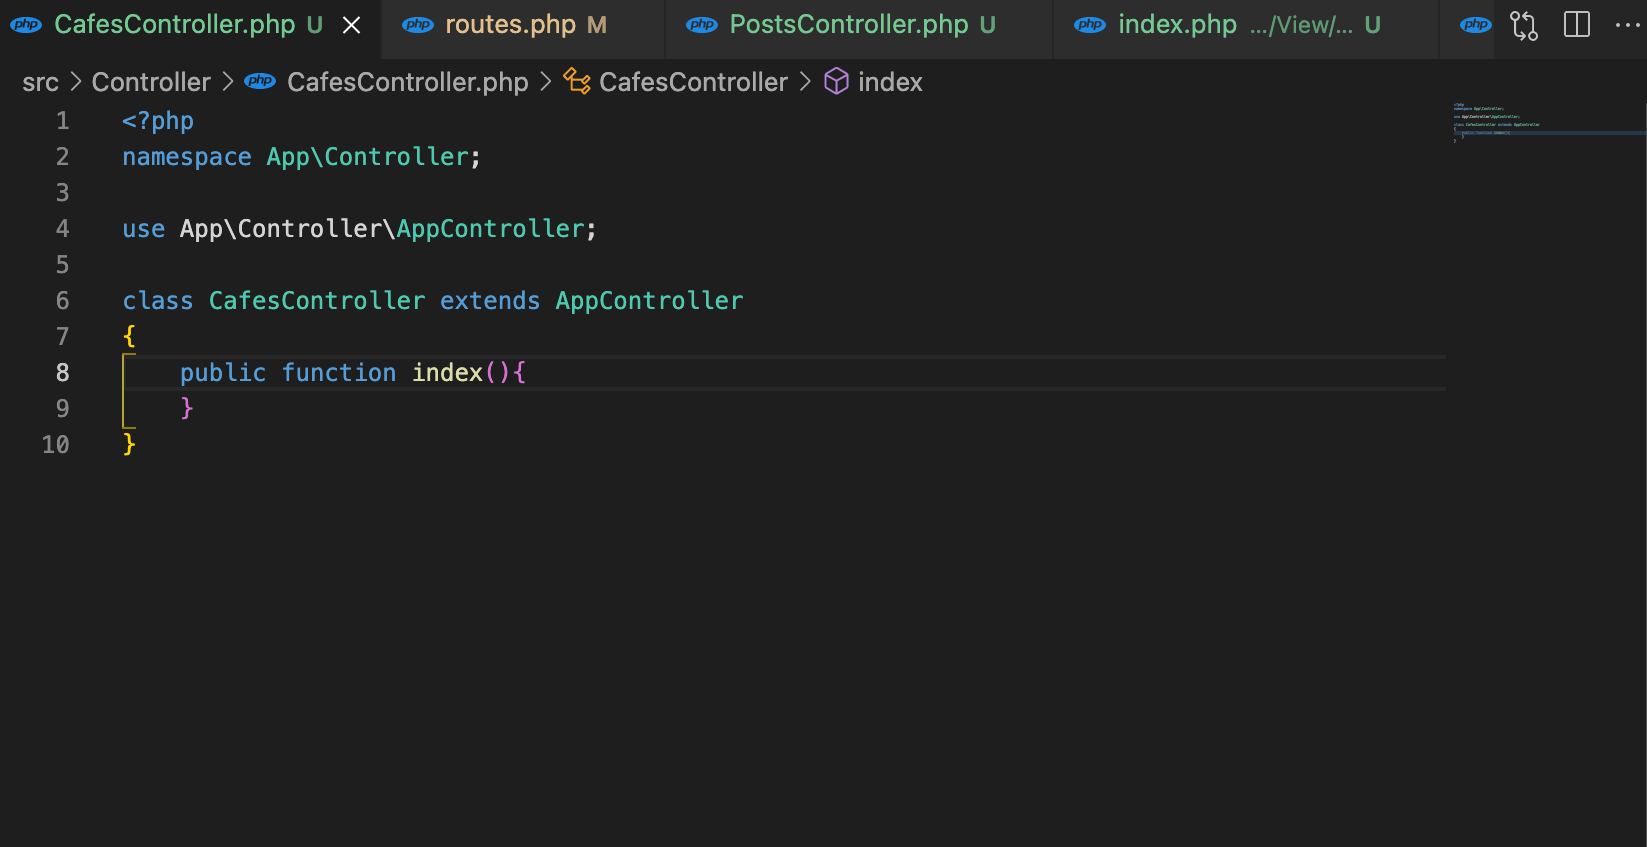
Task: Click AppController after the extends keyword
Action: point(649,301)
